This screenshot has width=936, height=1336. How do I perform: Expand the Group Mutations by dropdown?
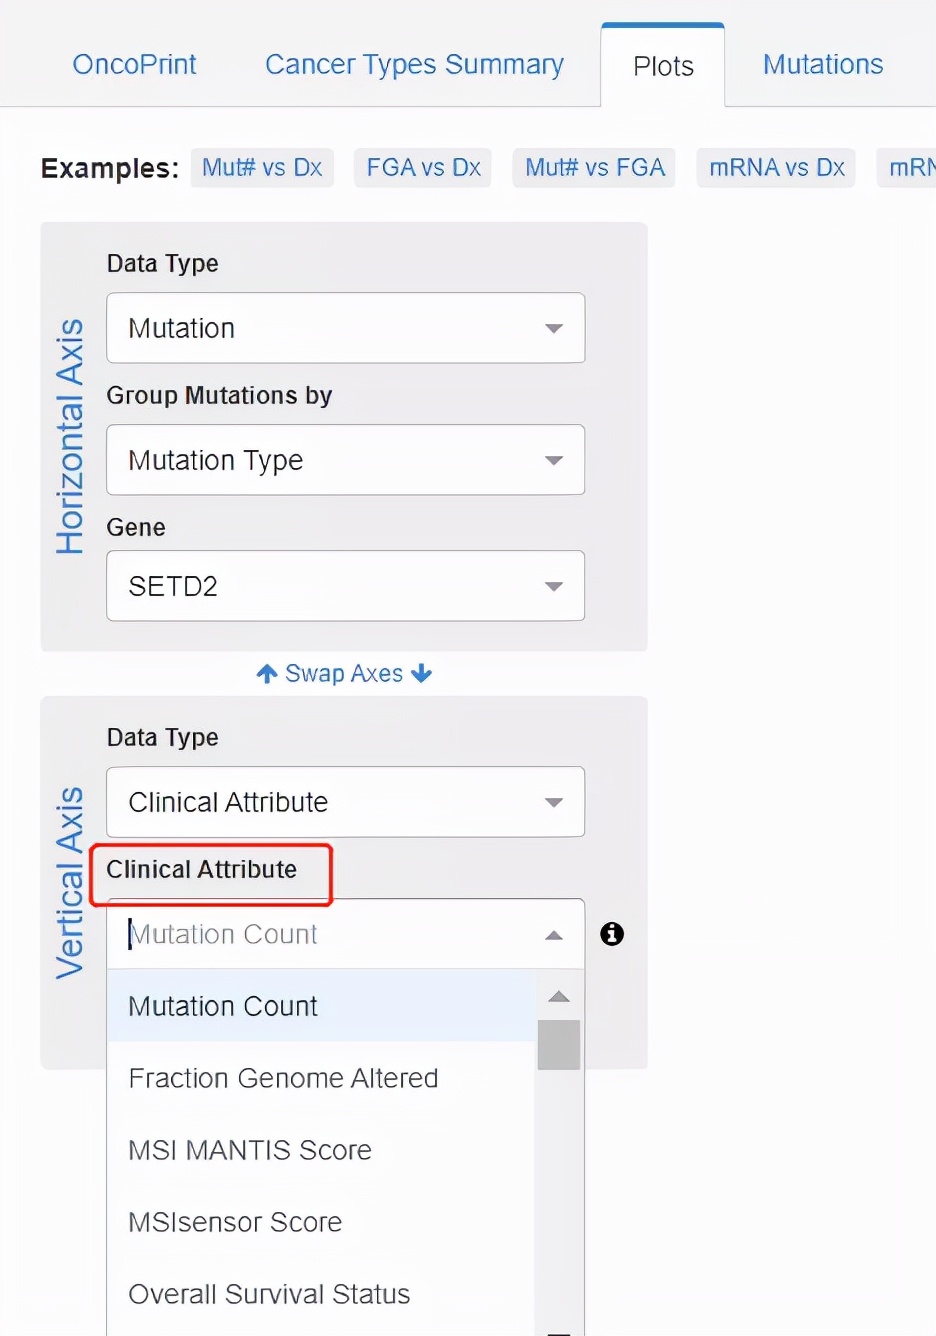(x=345, y=460)
